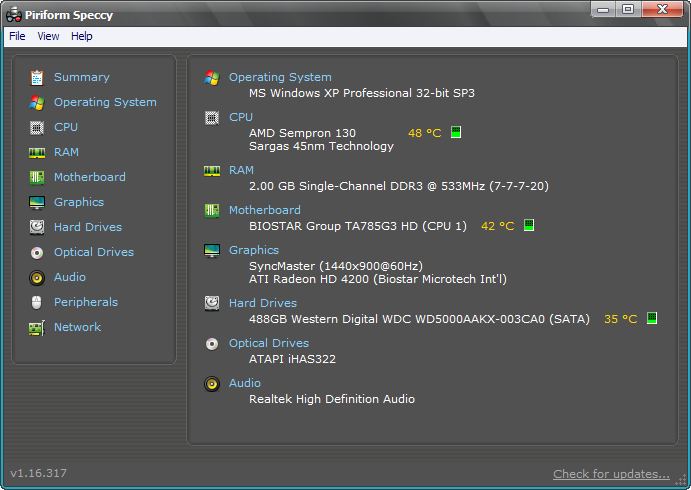The width and height of the screenshot is (691, 490).
Task: Click the RAM stick icon in sidebar
Action: [x=37, y=152]
